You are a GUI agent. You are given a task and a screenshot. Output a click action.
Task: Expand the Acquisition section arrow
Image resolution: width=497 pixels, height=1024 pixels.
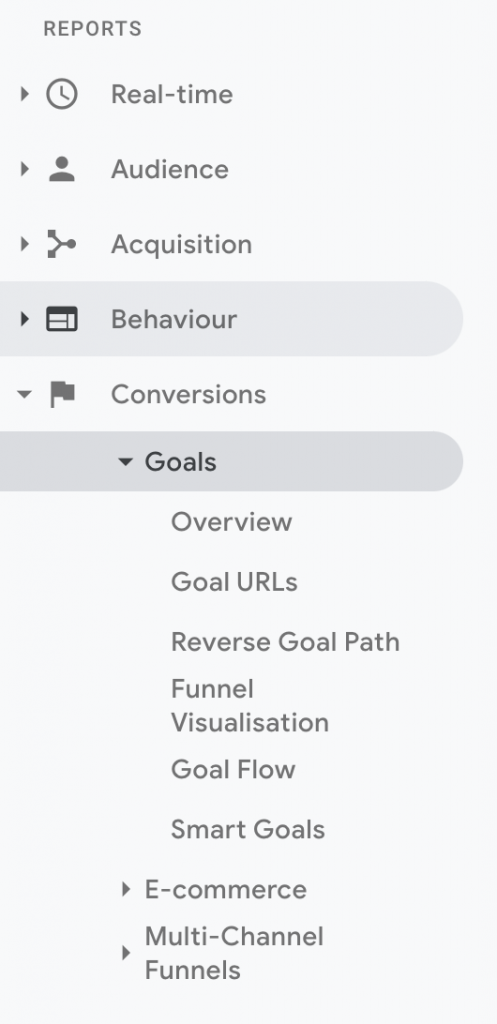click(25, 244)
